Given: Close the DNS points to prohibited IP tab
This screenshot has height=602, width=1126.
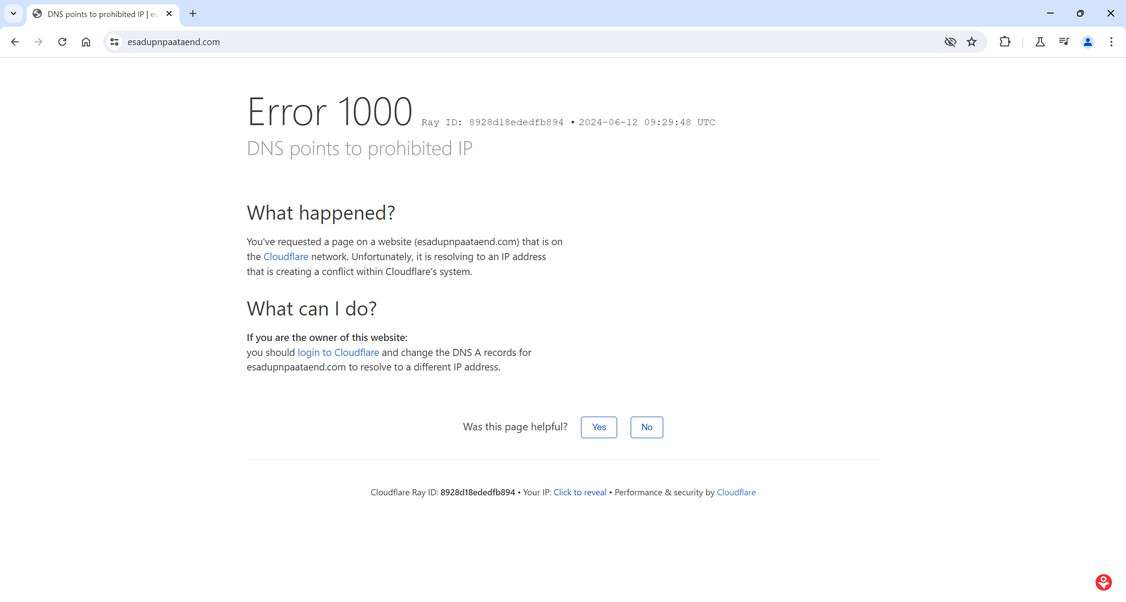Looking at the screenshot, I should coord(169,14).
